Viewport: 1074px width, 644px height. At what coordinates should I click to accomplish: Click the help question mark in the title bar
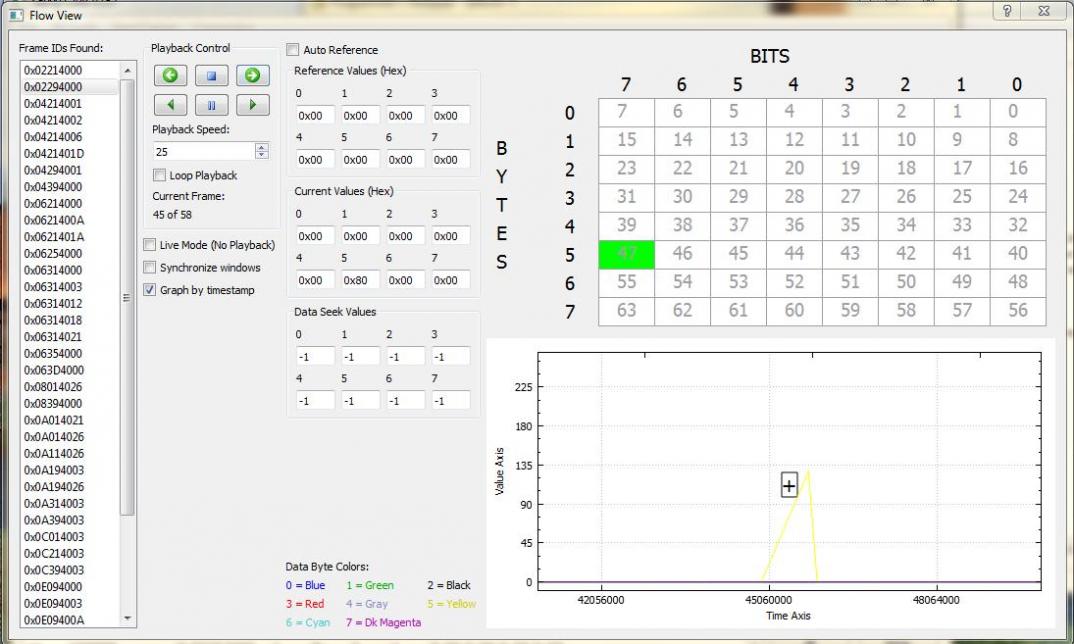(1006, 10)
